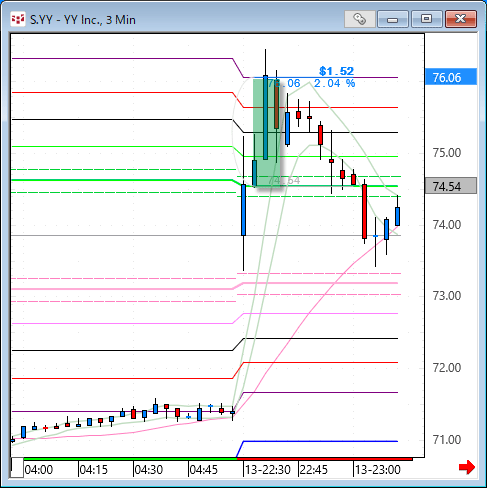487x488 pixels.
Task: Click the 71.00 price axis value
Action: (447, 440)
